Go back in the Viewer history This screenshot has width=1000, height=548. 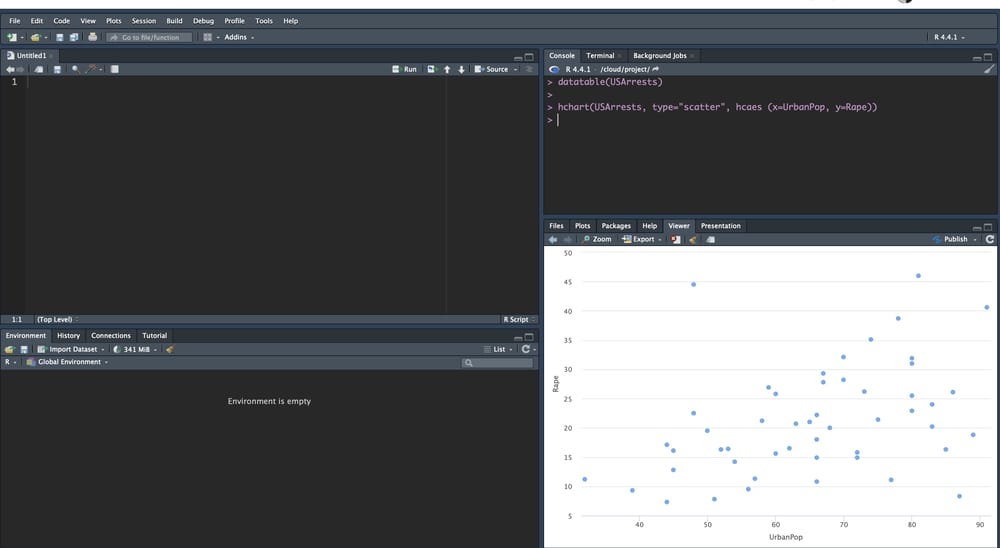click(553, 239)
